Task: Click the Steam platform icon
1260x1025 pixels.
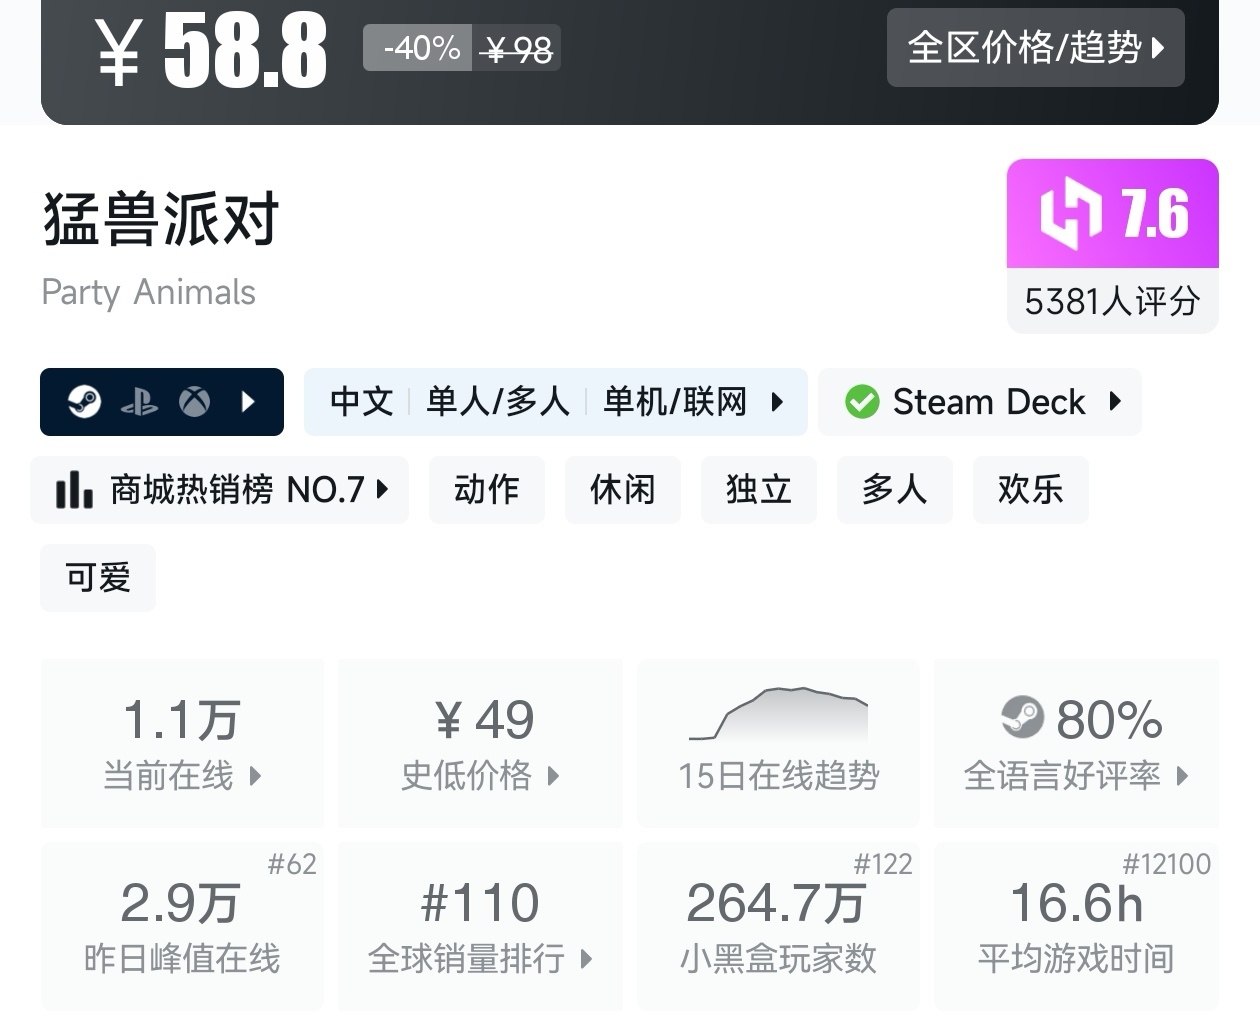Action: (85, 402)
